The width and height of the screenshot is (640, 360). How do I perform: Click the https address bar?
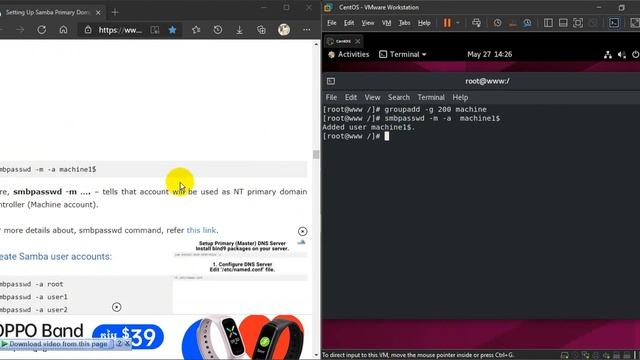(120, 30)
